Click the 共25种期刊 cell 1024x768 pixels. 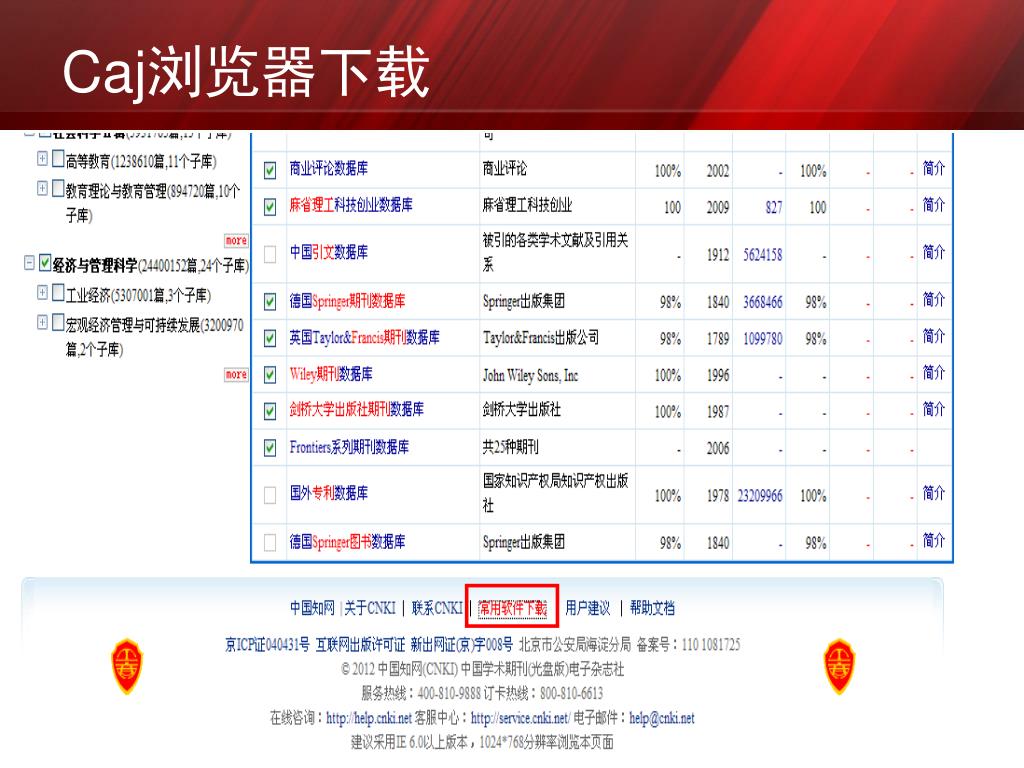511,447
